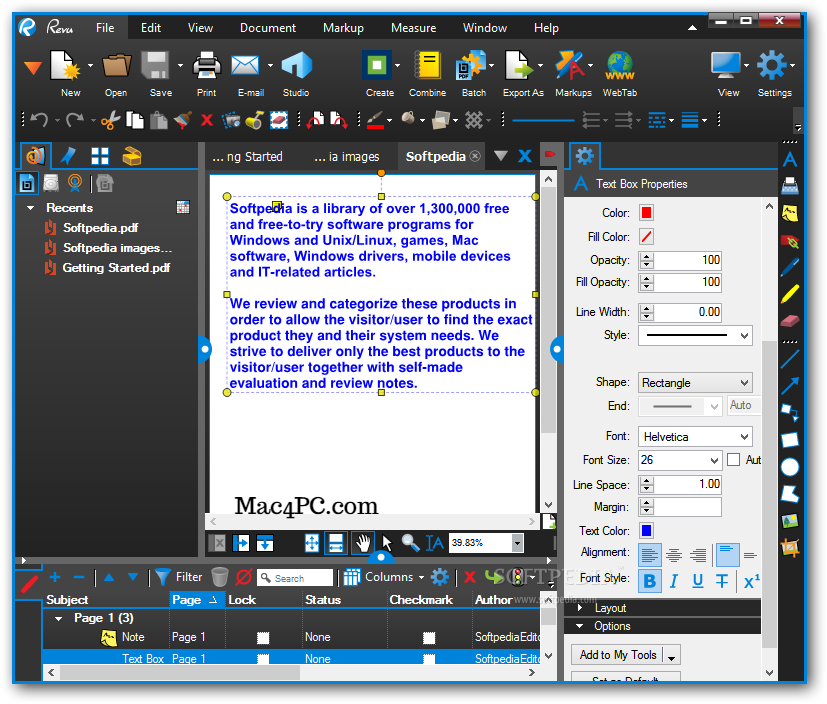Check the Auto font size checkbox
This screenshot has height=704, width=827.
coord(733,460)
